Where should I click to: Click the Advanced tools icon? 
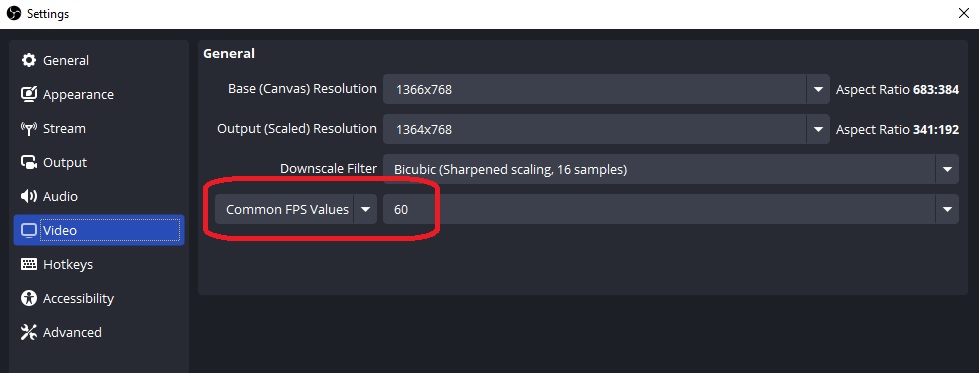[29, 332]
